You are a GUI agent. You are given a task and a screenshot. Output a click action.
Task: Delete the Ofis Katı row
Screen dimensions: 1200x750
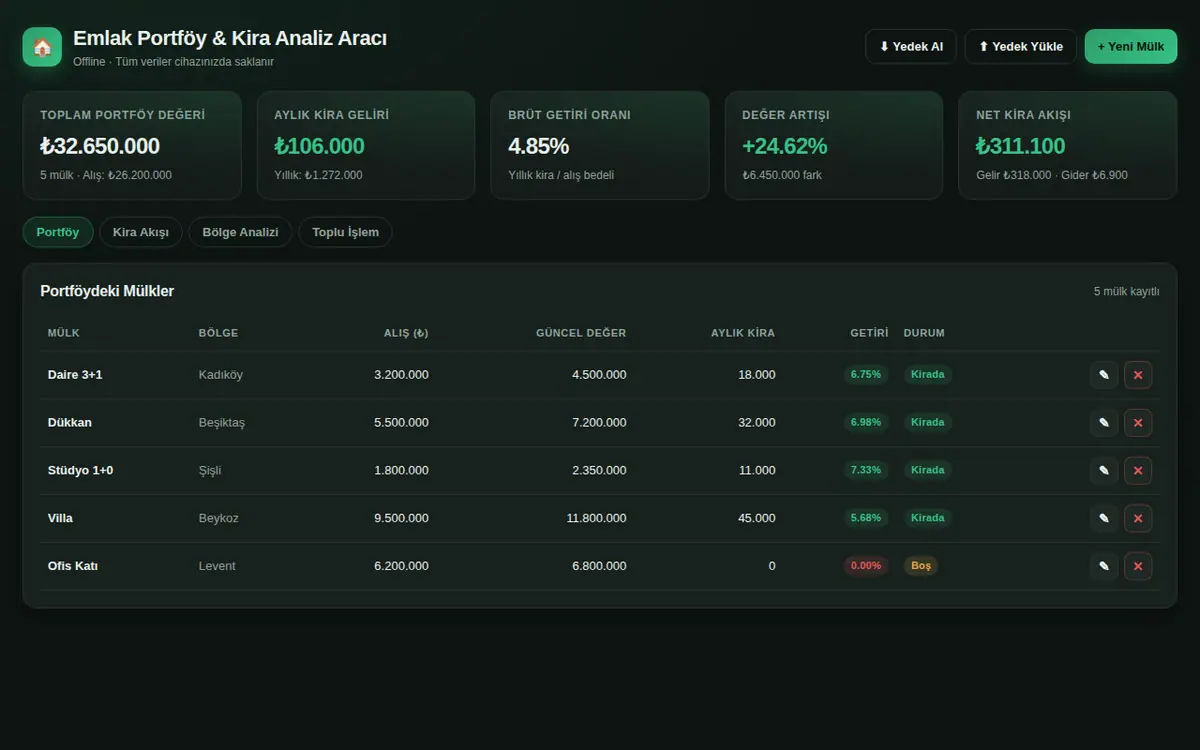click(x=1138, y=566)
